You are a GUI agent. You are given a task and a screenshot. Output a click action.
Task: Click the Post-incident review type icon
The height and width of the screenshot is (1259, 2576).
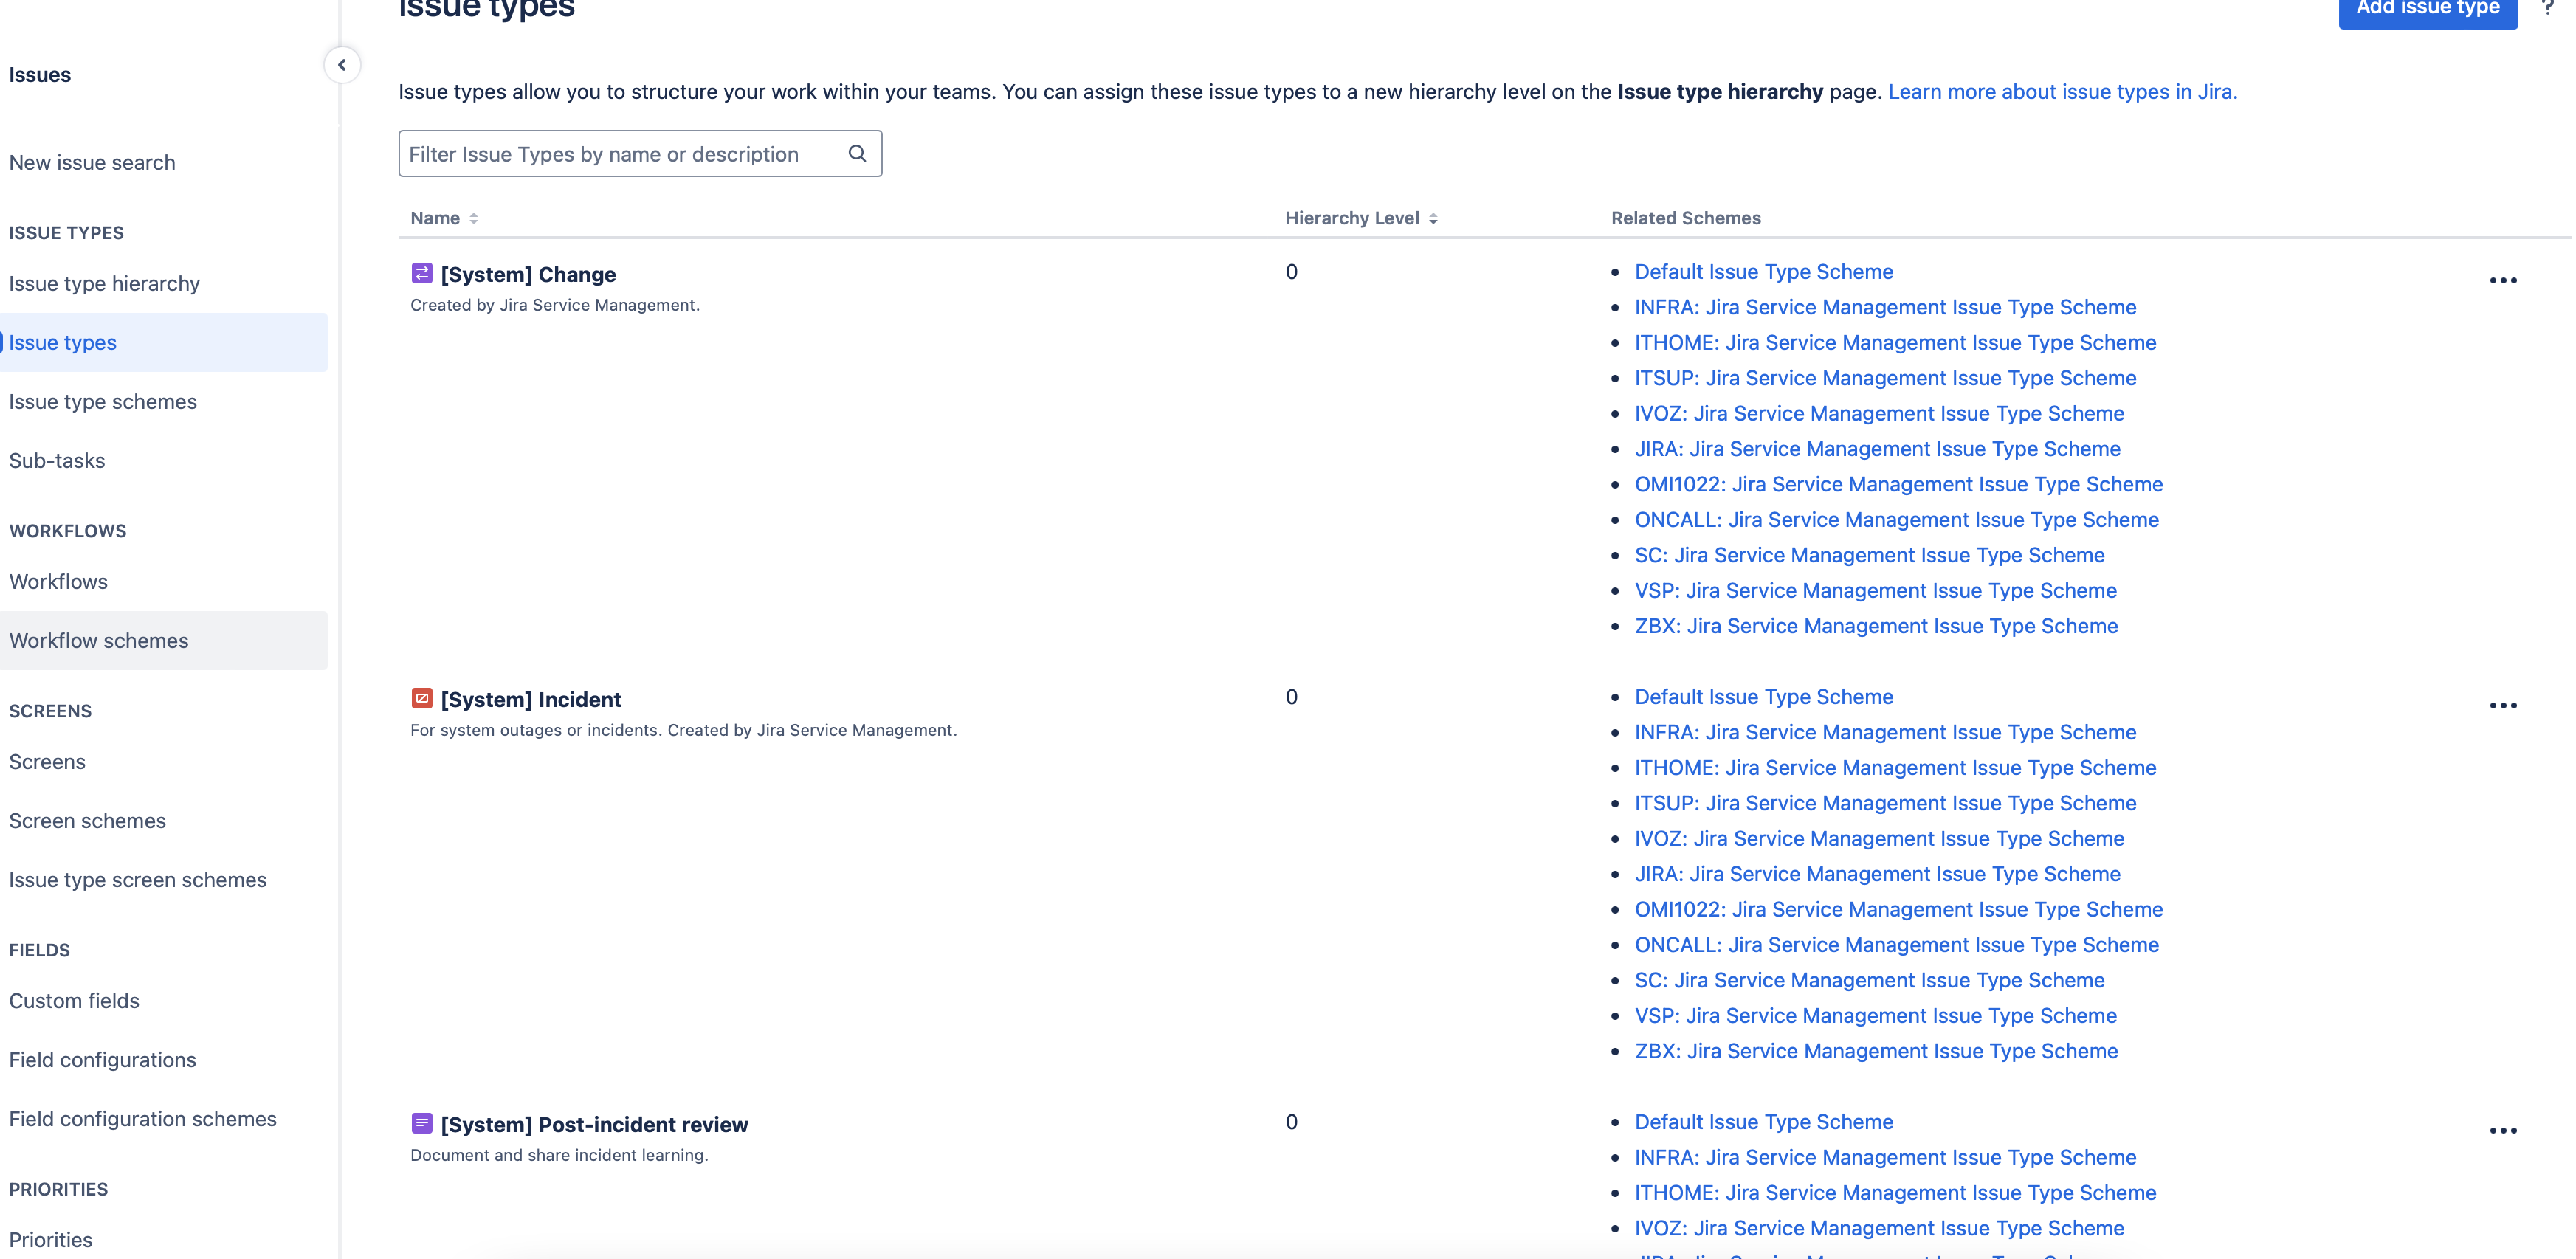[x=422, y=1123]
